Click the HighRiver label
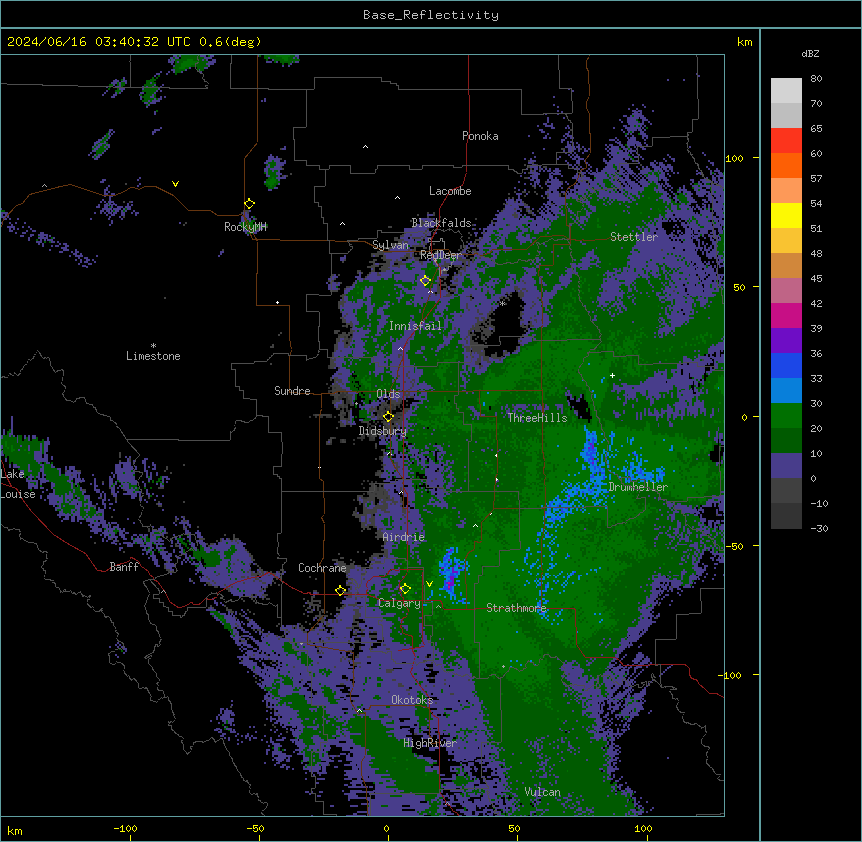 (x=430, y=743)
